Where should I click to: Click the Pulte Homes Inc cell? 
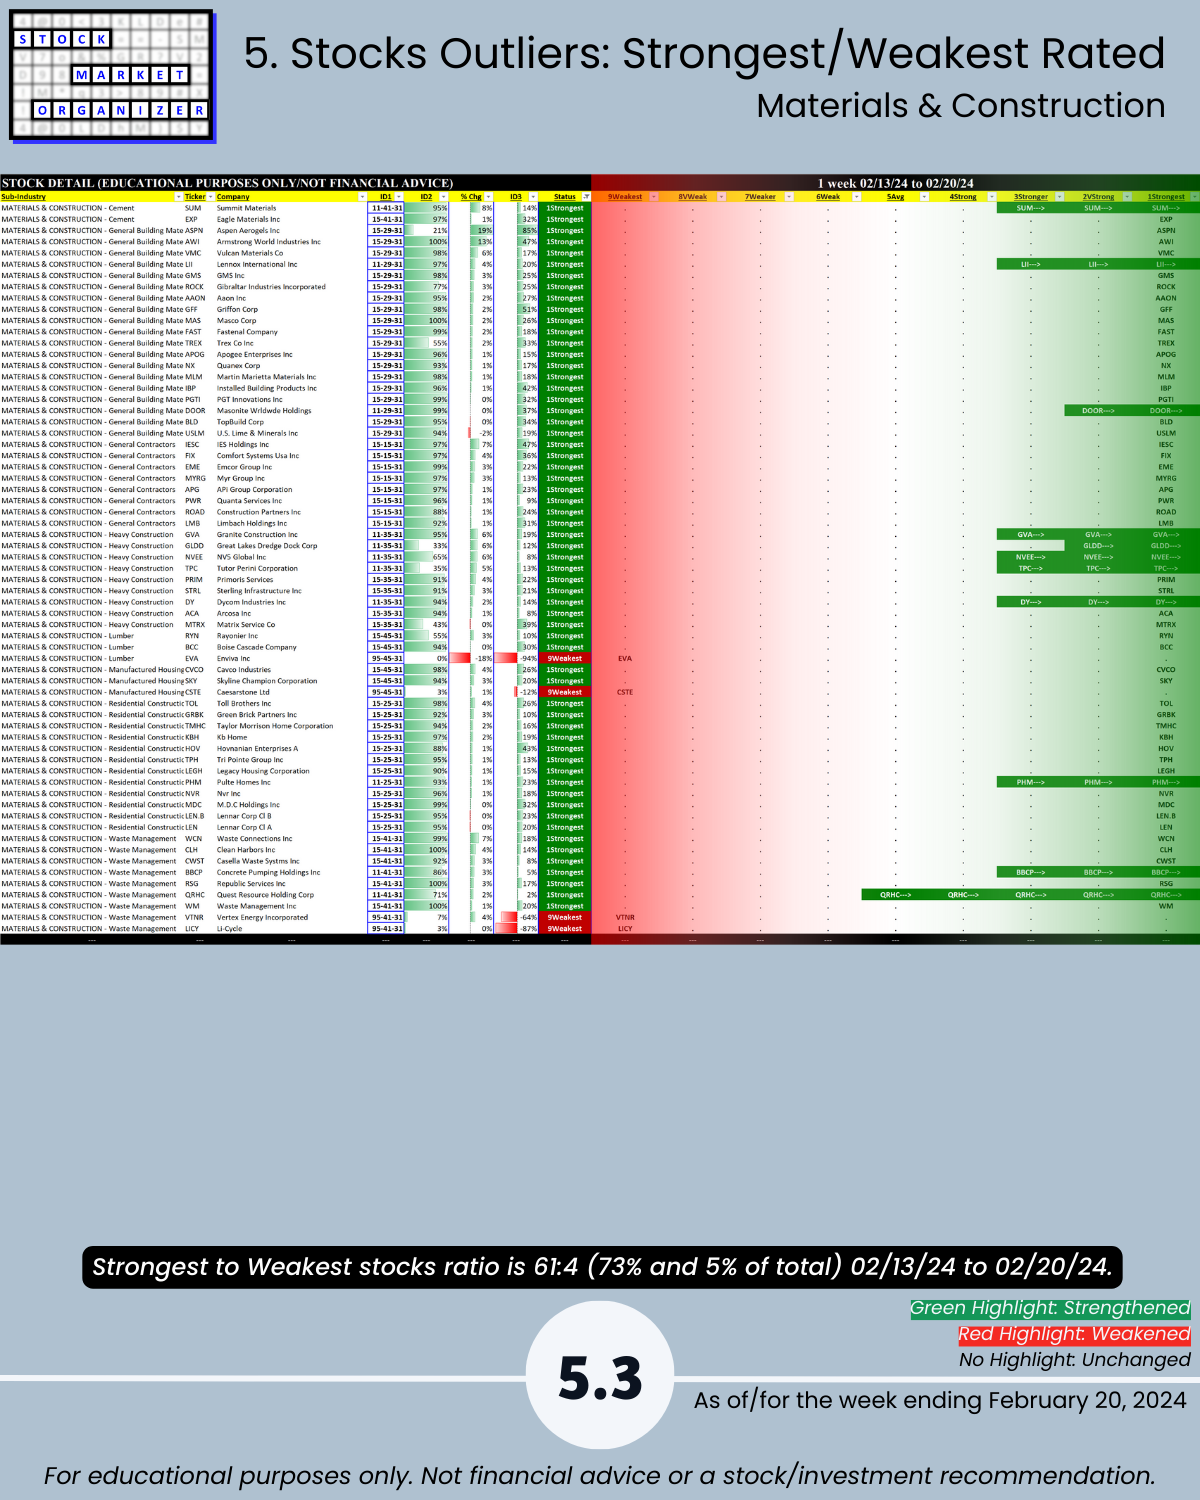[x=291, y=782]
